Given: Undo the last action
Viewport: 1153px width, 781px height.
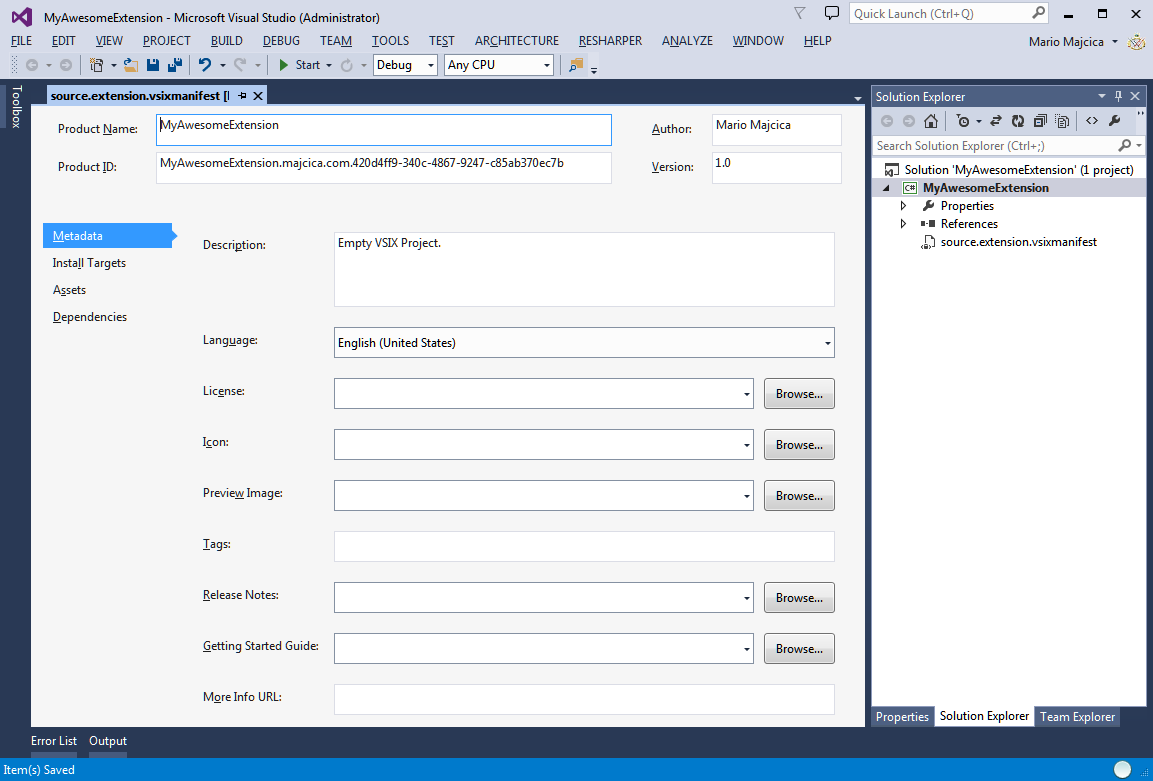Looking at the screenshot, I should coord(205,65).
